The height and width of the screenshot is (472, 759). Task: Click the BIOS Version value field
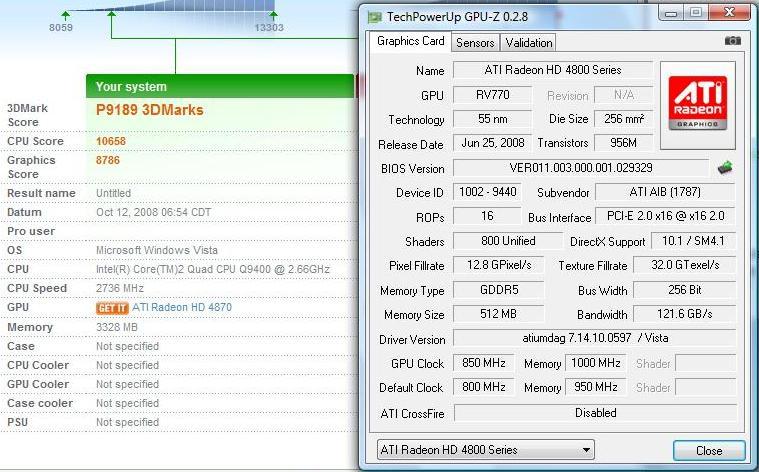pyautogui.click(x=581, y=168)
